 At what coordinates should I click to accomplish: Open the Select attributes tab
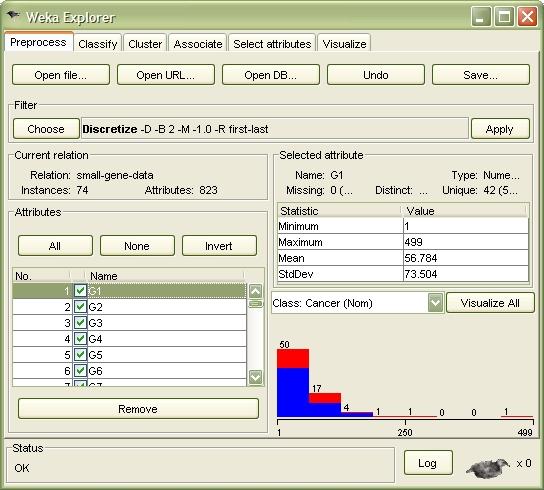(x=272, y=44)
